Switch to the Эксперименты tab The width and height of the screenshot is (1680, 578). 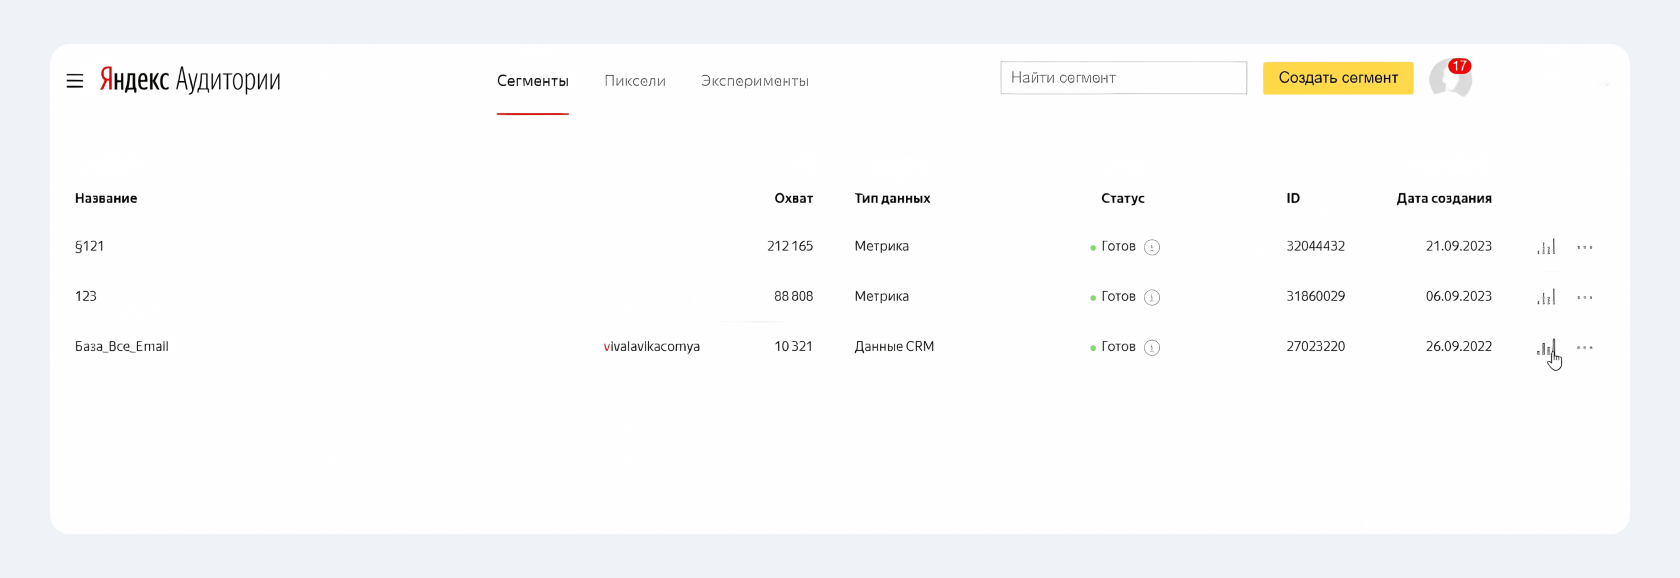(755, 81)
